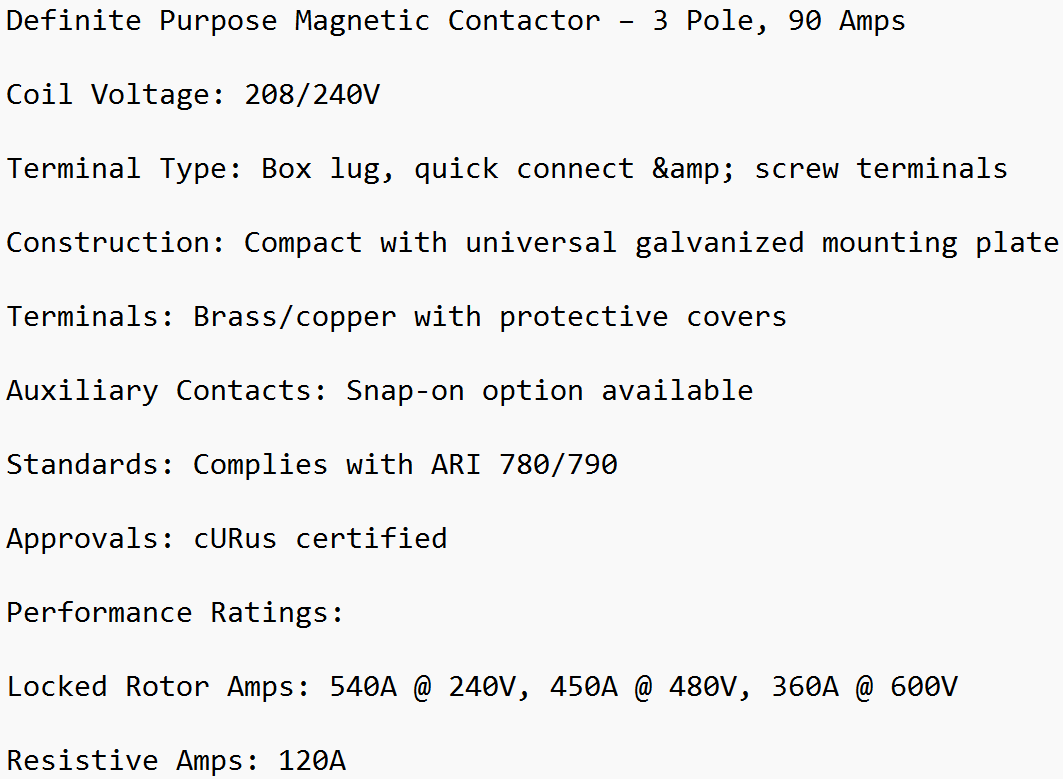Click the 'Construction' label
The height and width of the screenshot is (779, 1063).
(114, 243)
